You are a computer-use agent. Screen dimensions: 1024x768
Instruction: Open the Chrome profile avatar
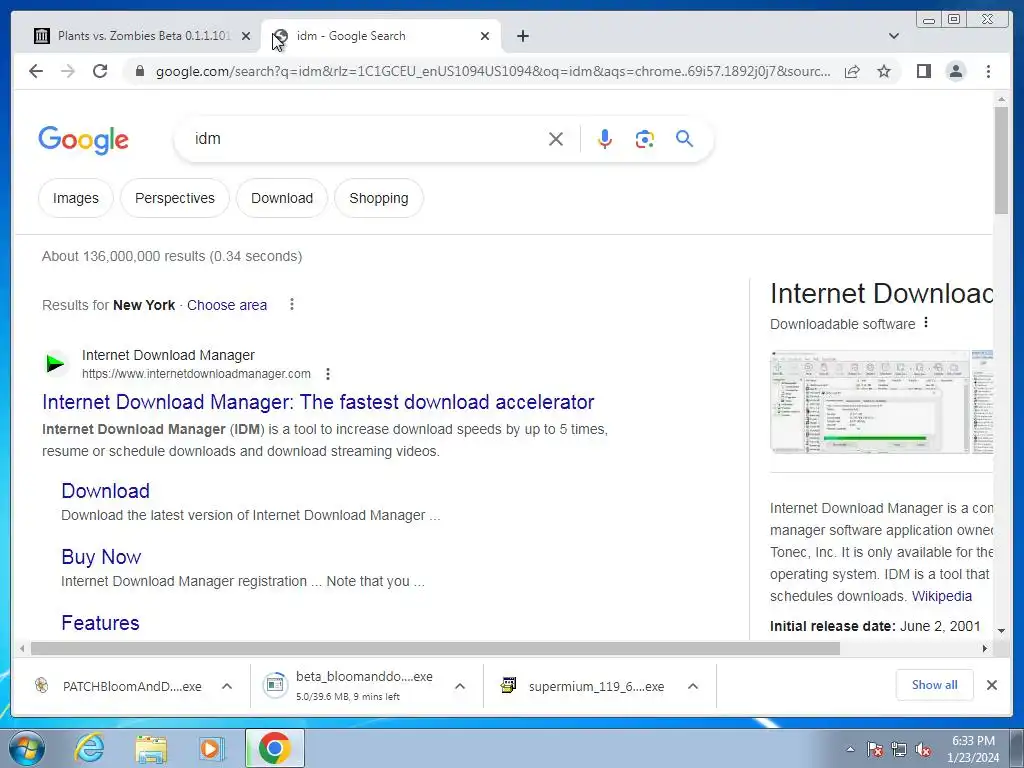tap(955, 71)
